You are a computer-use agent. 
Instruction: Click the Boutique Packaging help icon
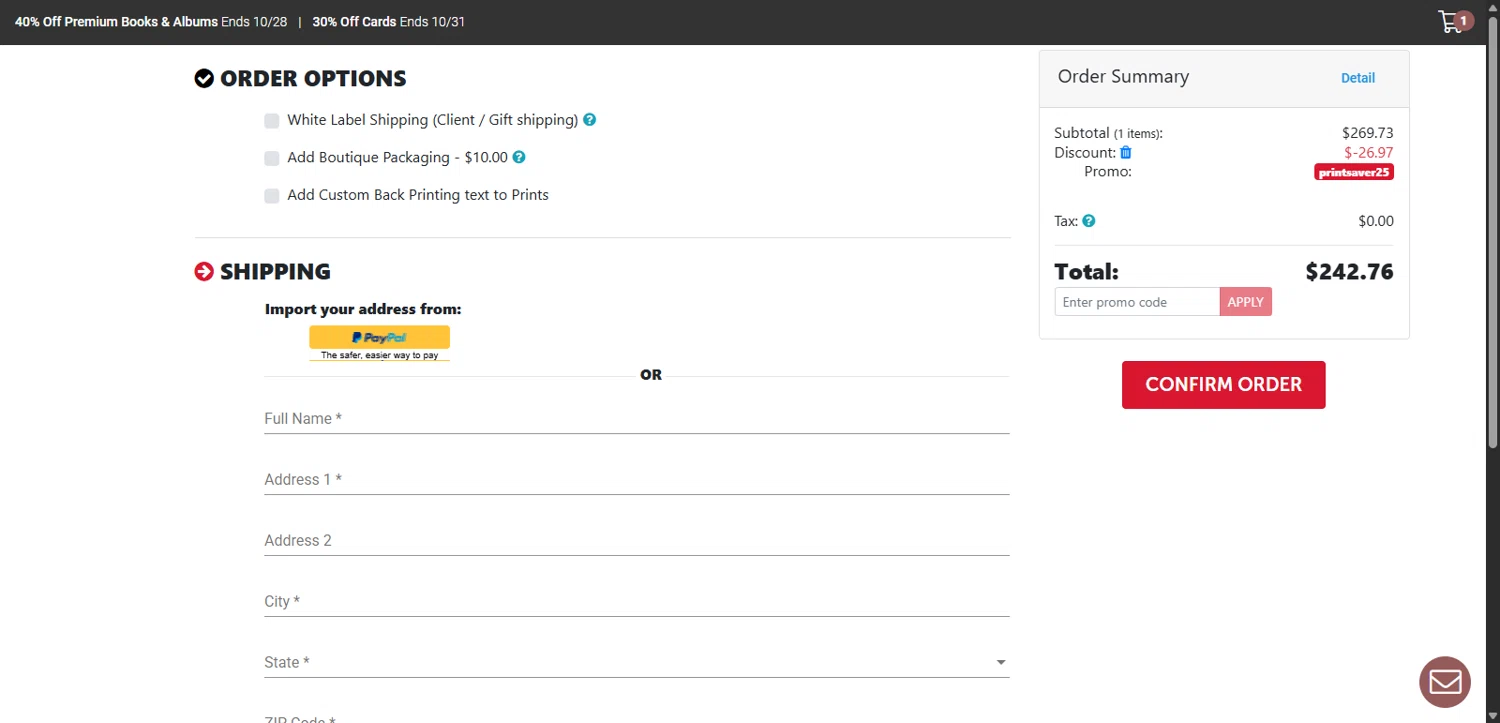click(x=519, y=157)
